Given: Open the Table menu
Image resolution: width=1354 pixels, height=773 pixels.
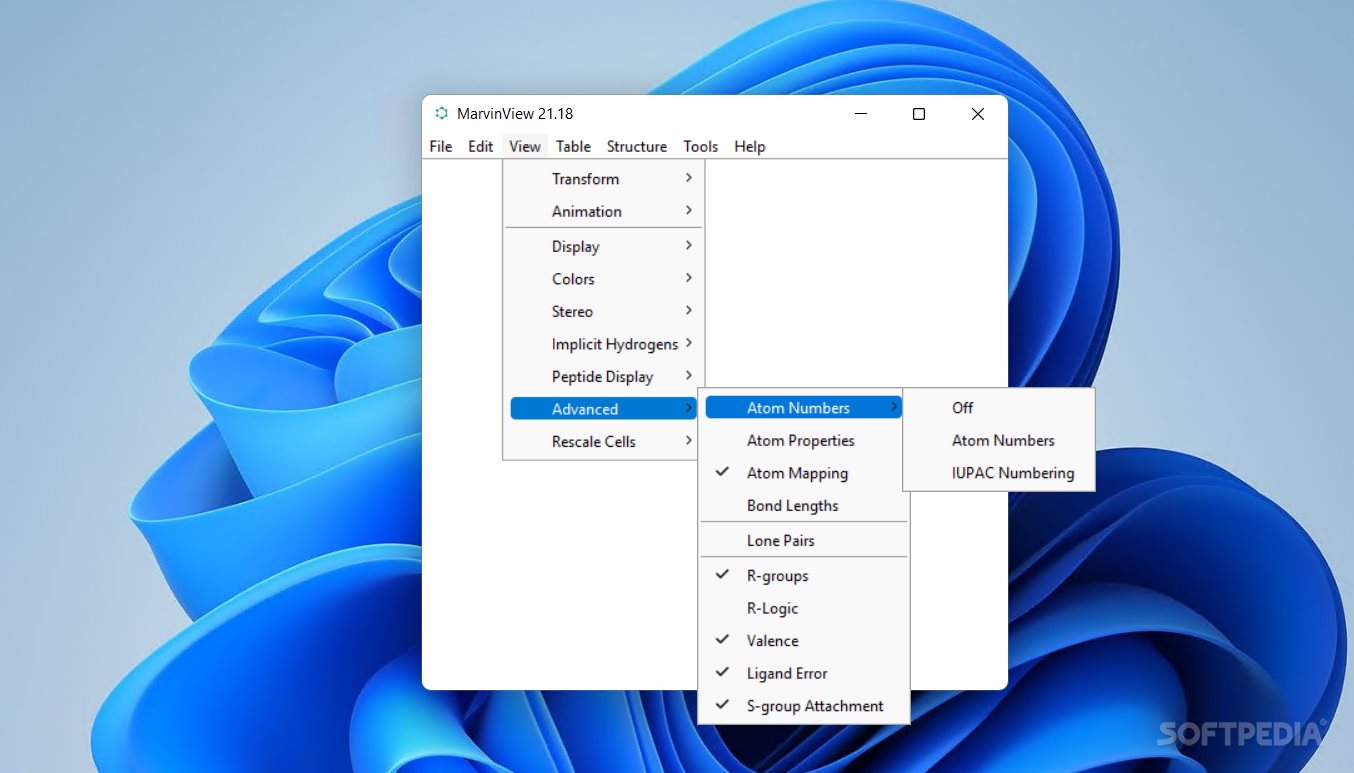Looking at the screenshot, I should click(x=573, y=146).
